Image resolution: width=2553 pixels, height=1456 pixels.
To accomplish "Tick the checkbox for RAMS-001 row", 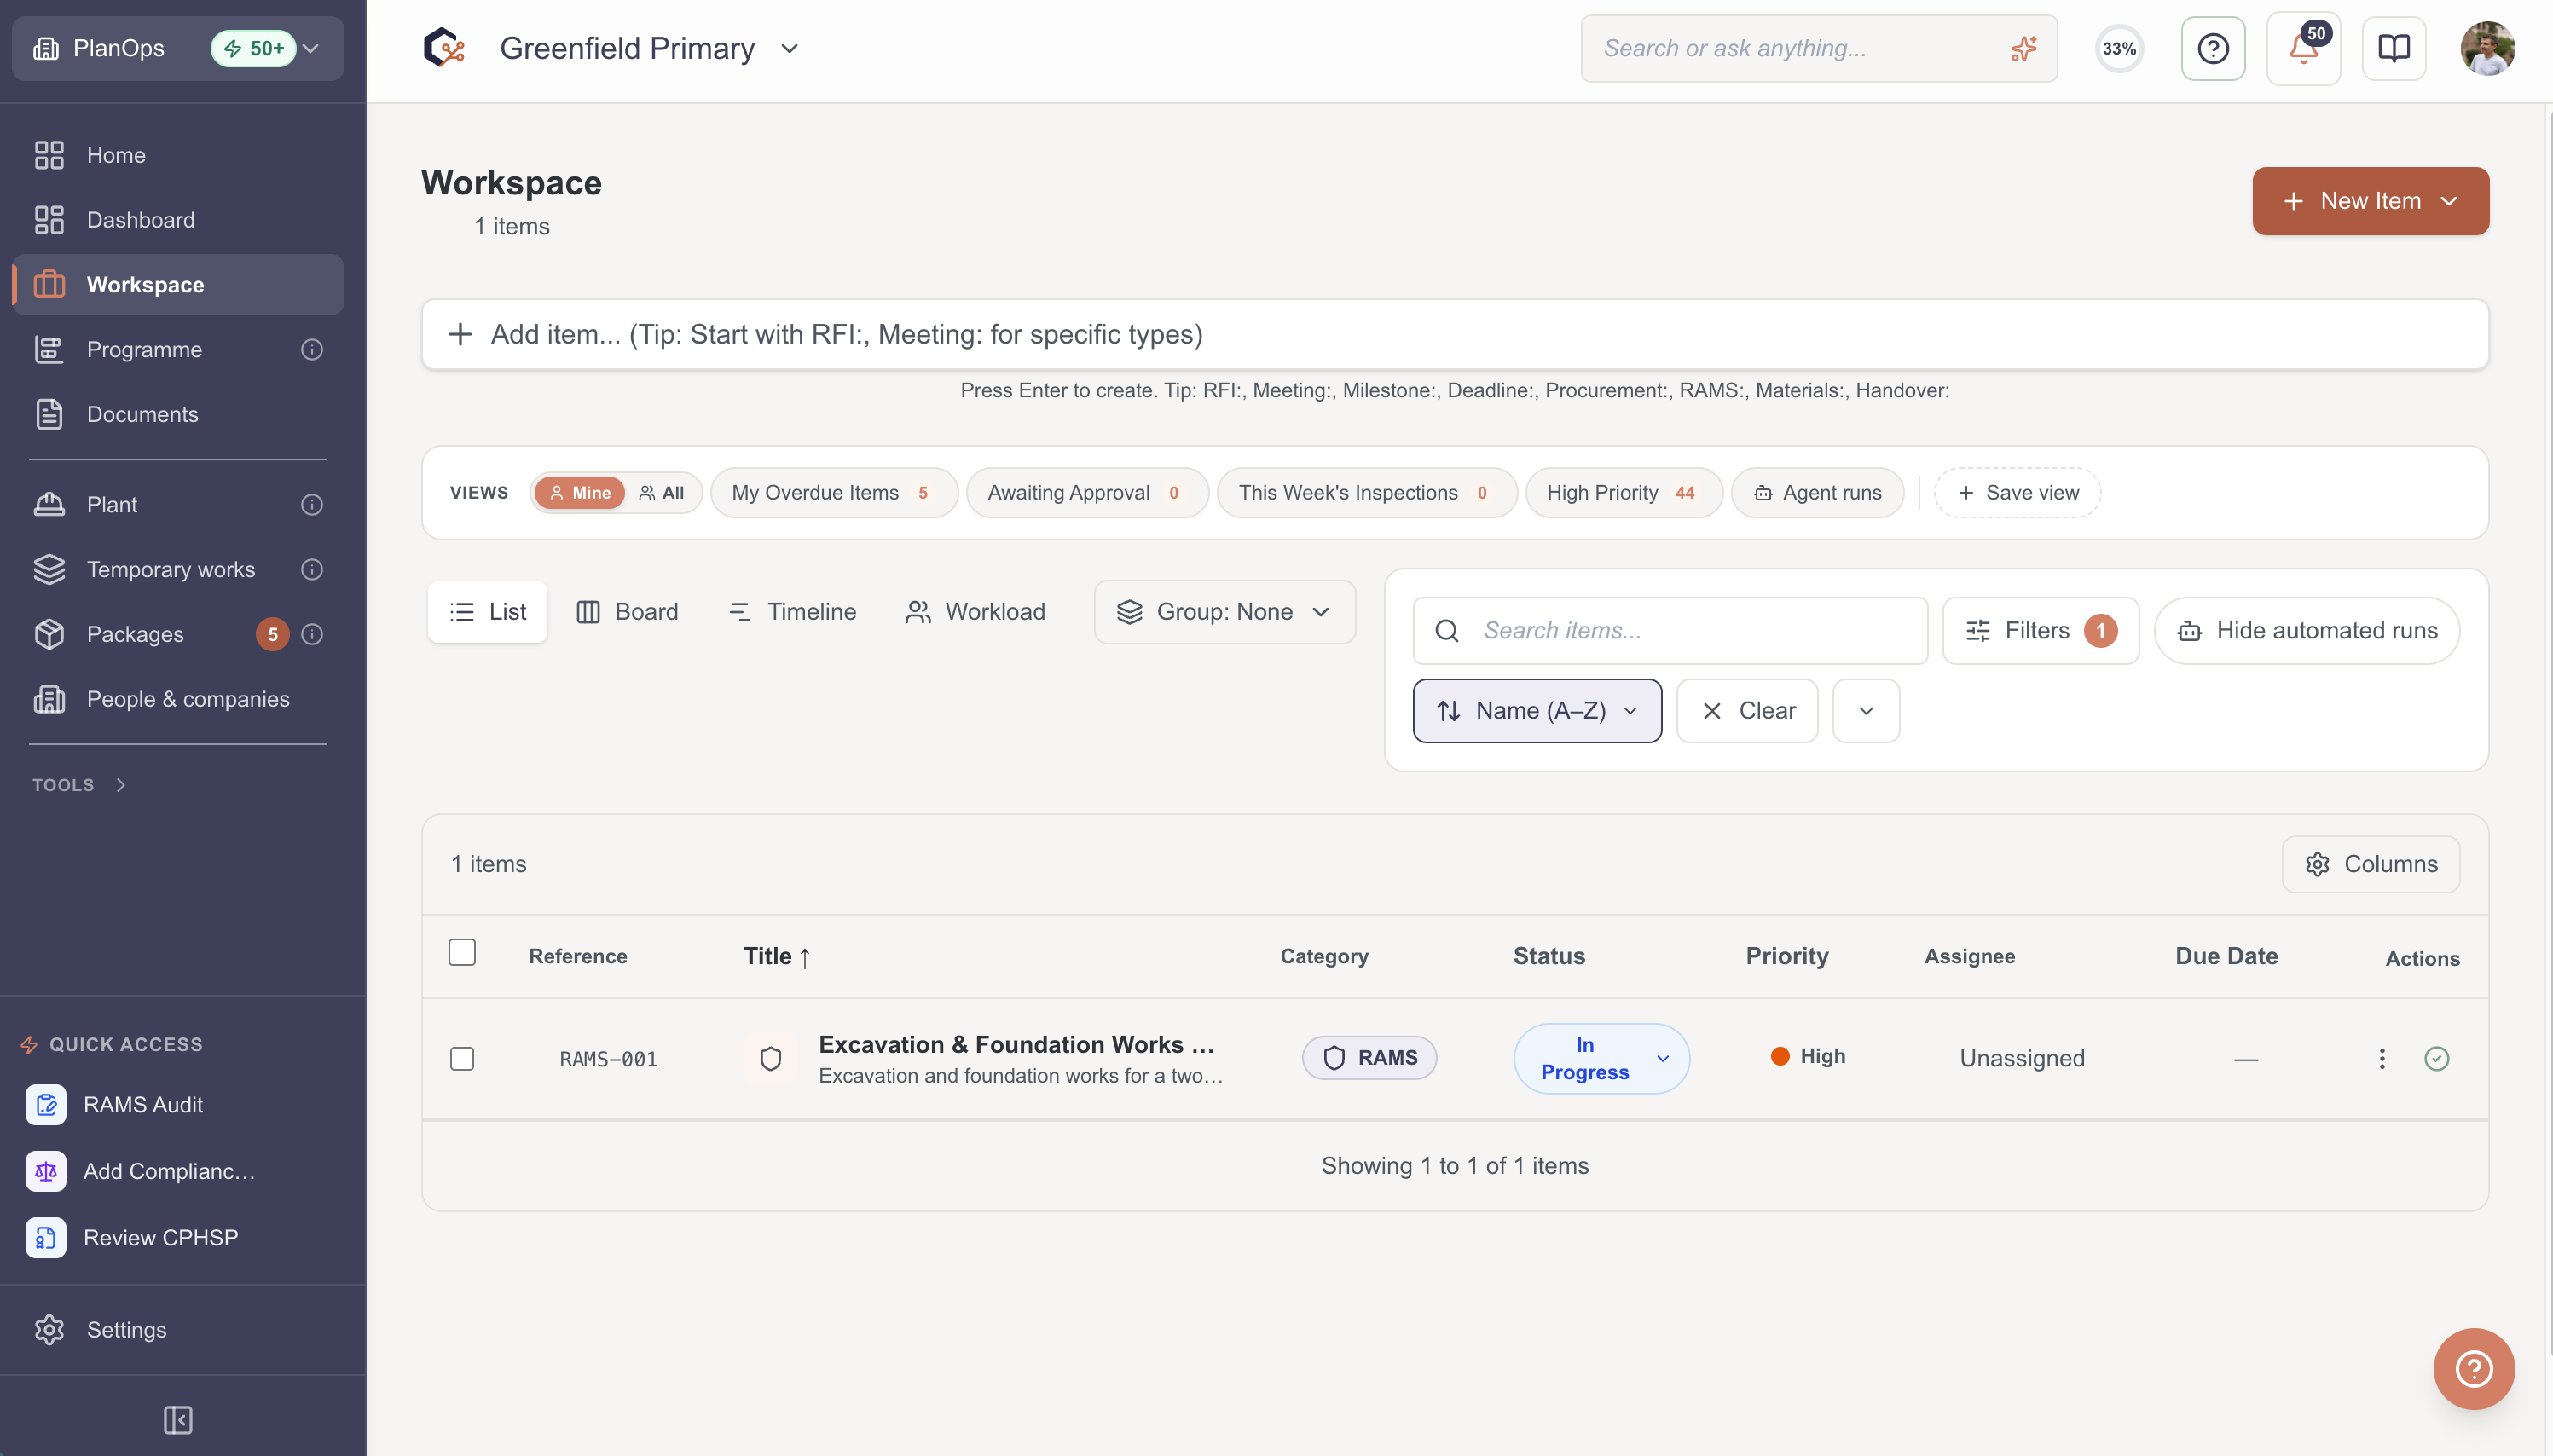I will click(462, 1058).
